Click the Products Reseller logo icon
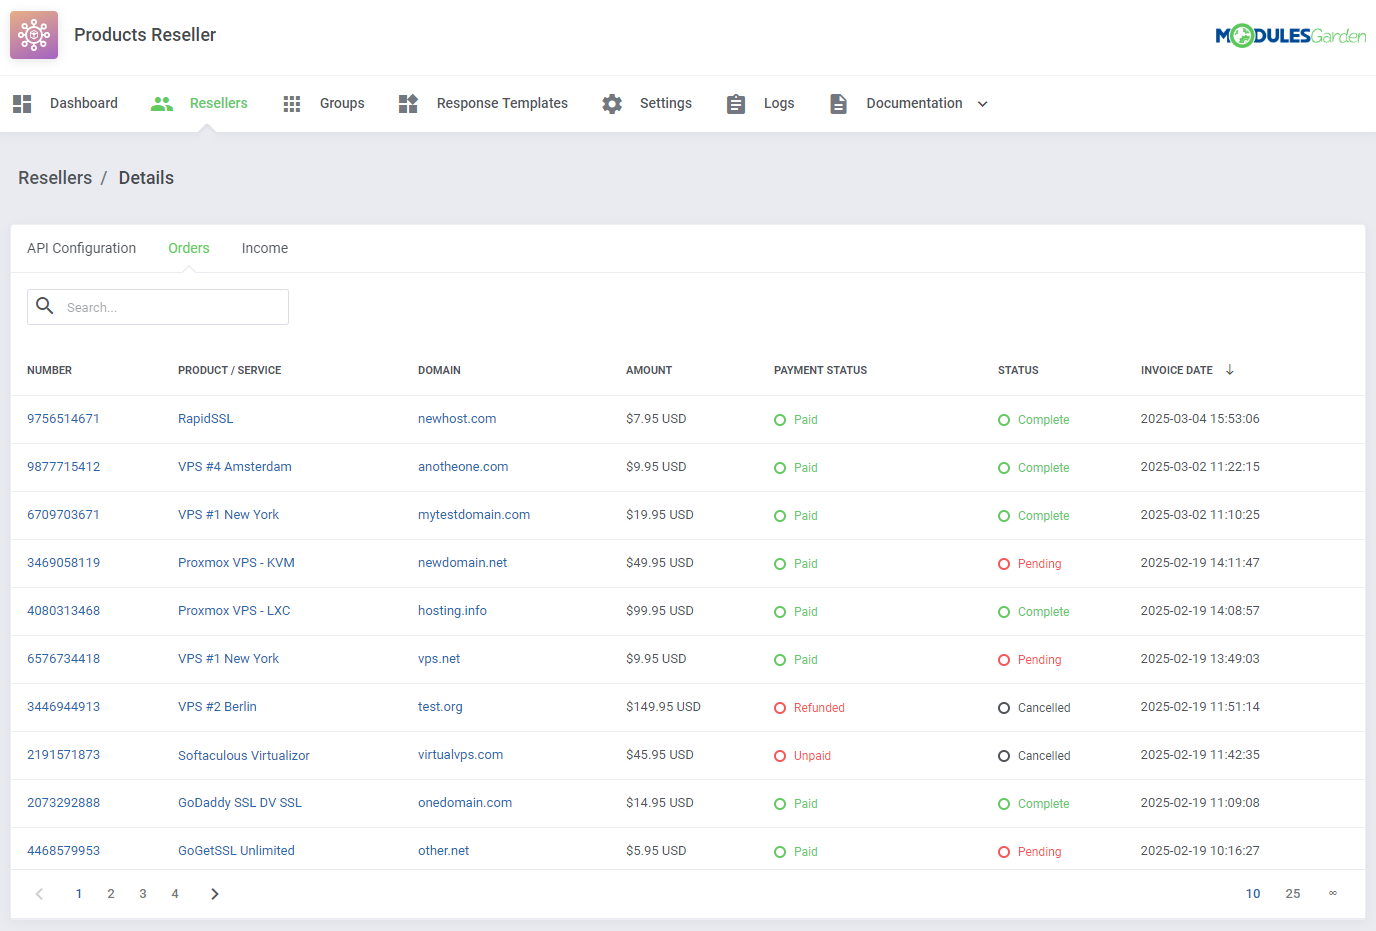This screenshot has height=931, width=1376. coord(34,35)
